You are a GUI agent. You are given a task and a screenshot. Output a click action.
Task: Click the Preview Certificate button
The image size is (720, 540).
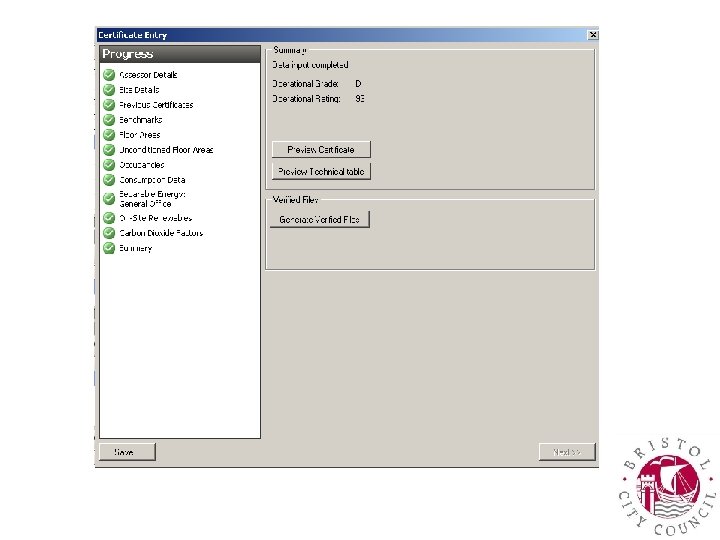click(x=321, y=150)
